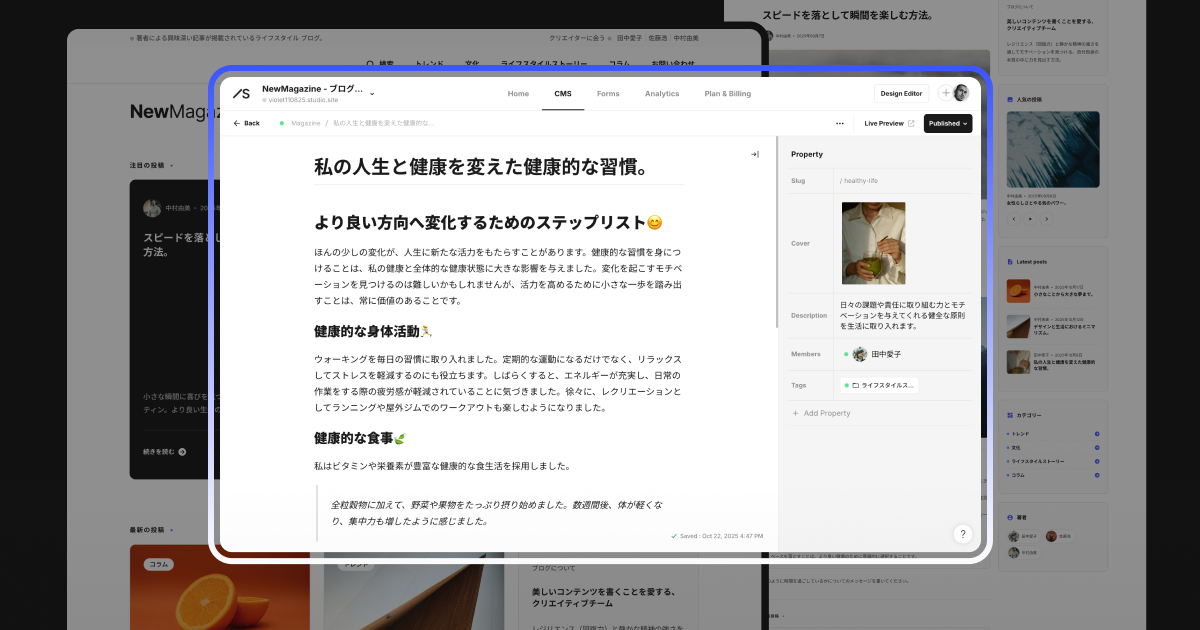Click the cover image thumbnail
This screenshot has height=630, width=1200.
pyautogui.click(x=873, y=243)
